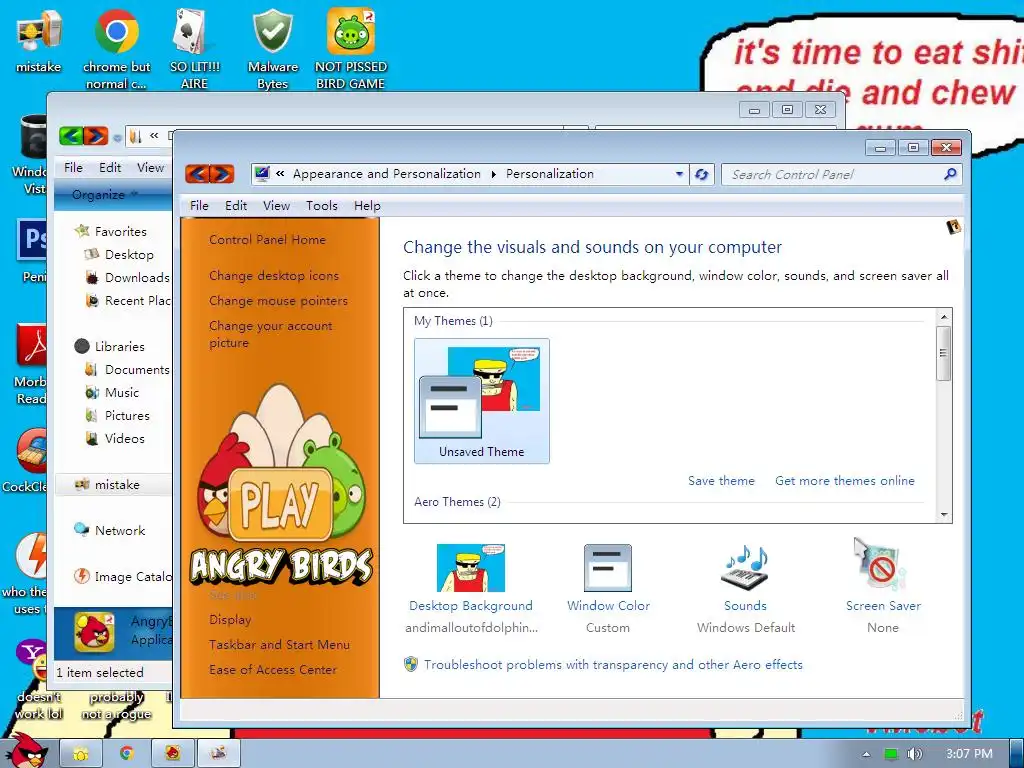1024x768 pixels.
Task: Open the Personalization taskbar item
Action: pos(219,753)
